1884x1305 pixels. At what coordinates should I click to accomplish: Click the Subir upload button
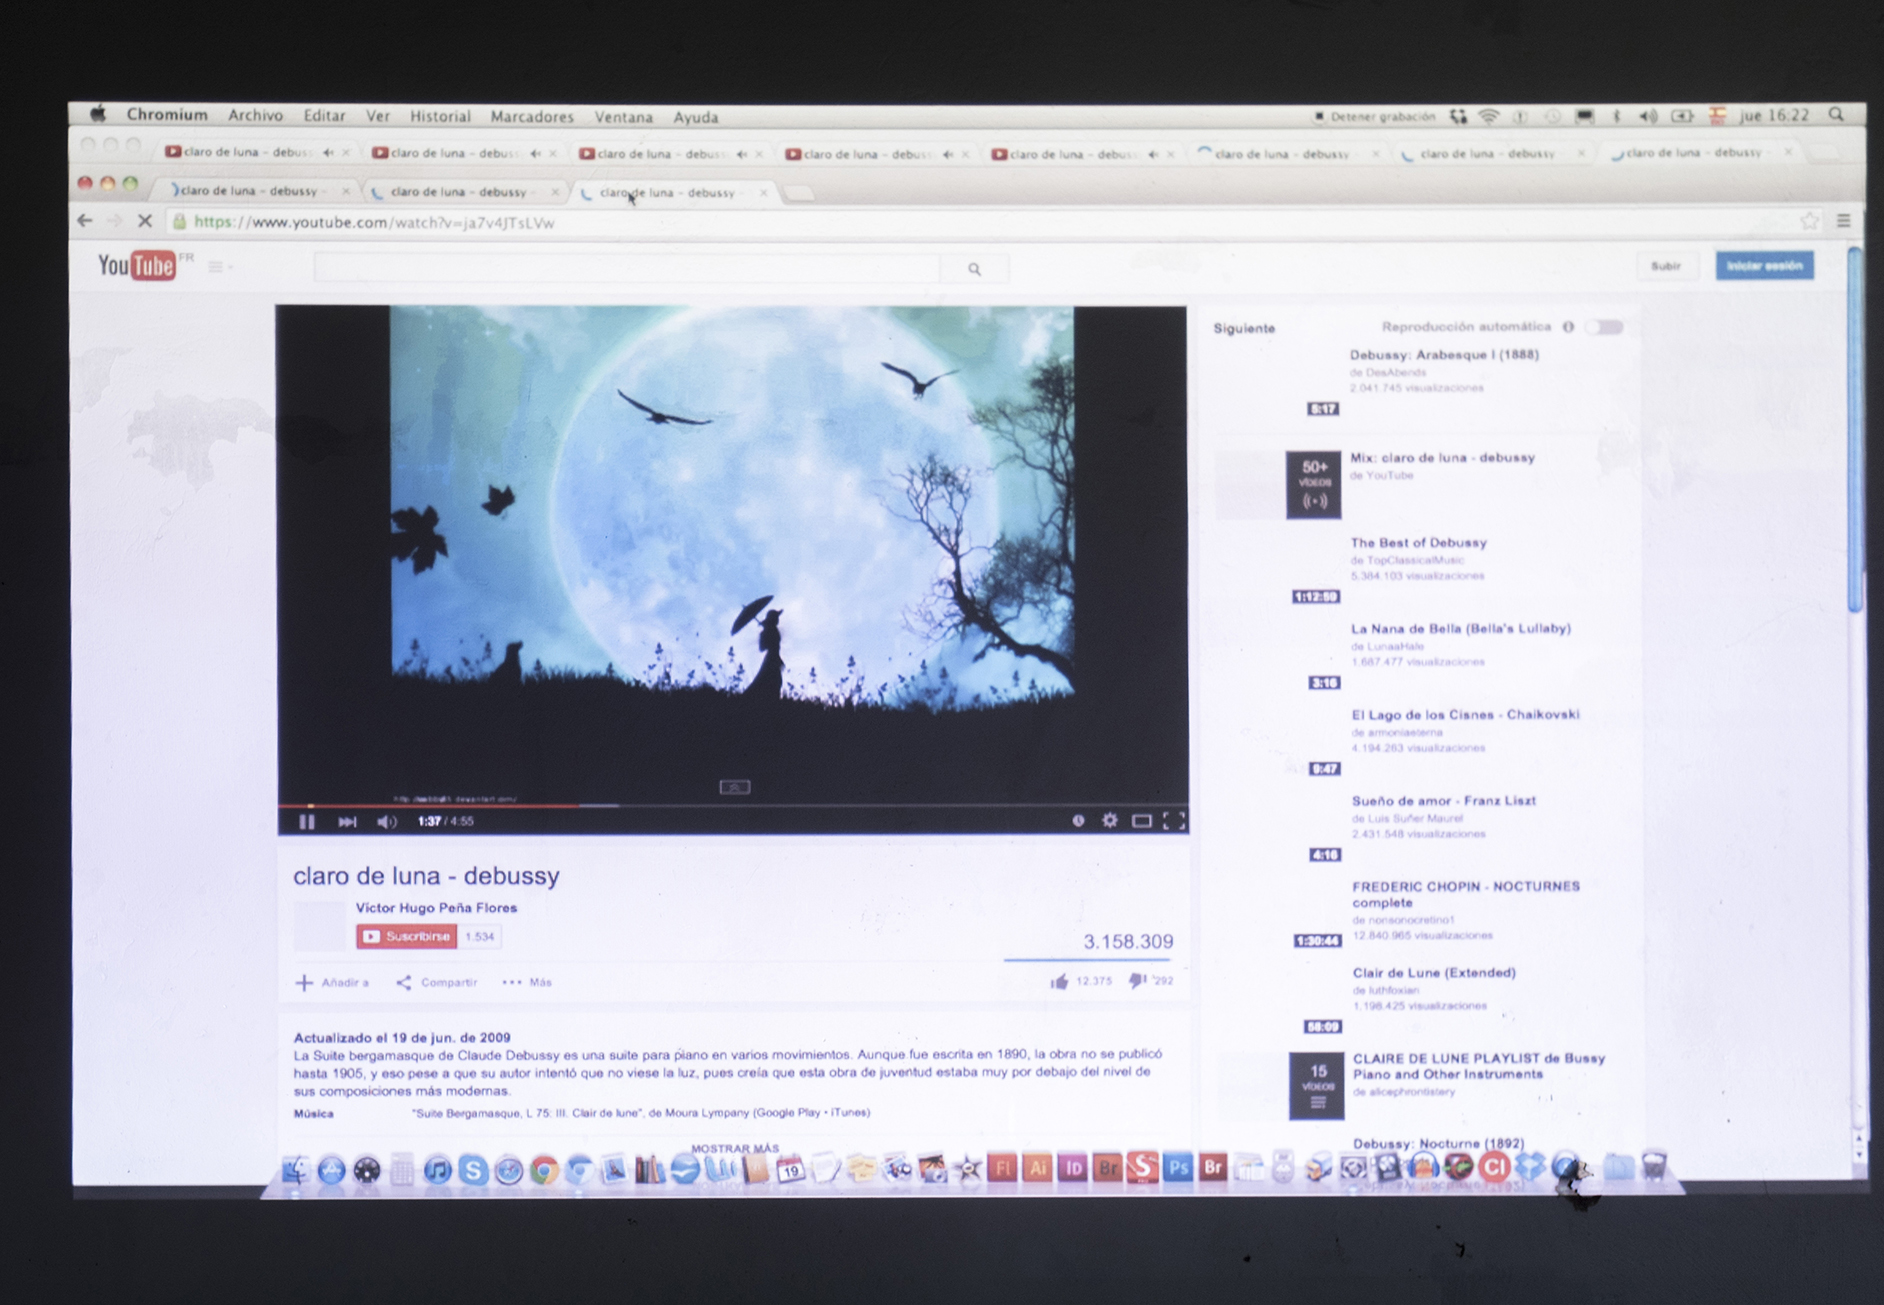click(x=1666, y=266)
